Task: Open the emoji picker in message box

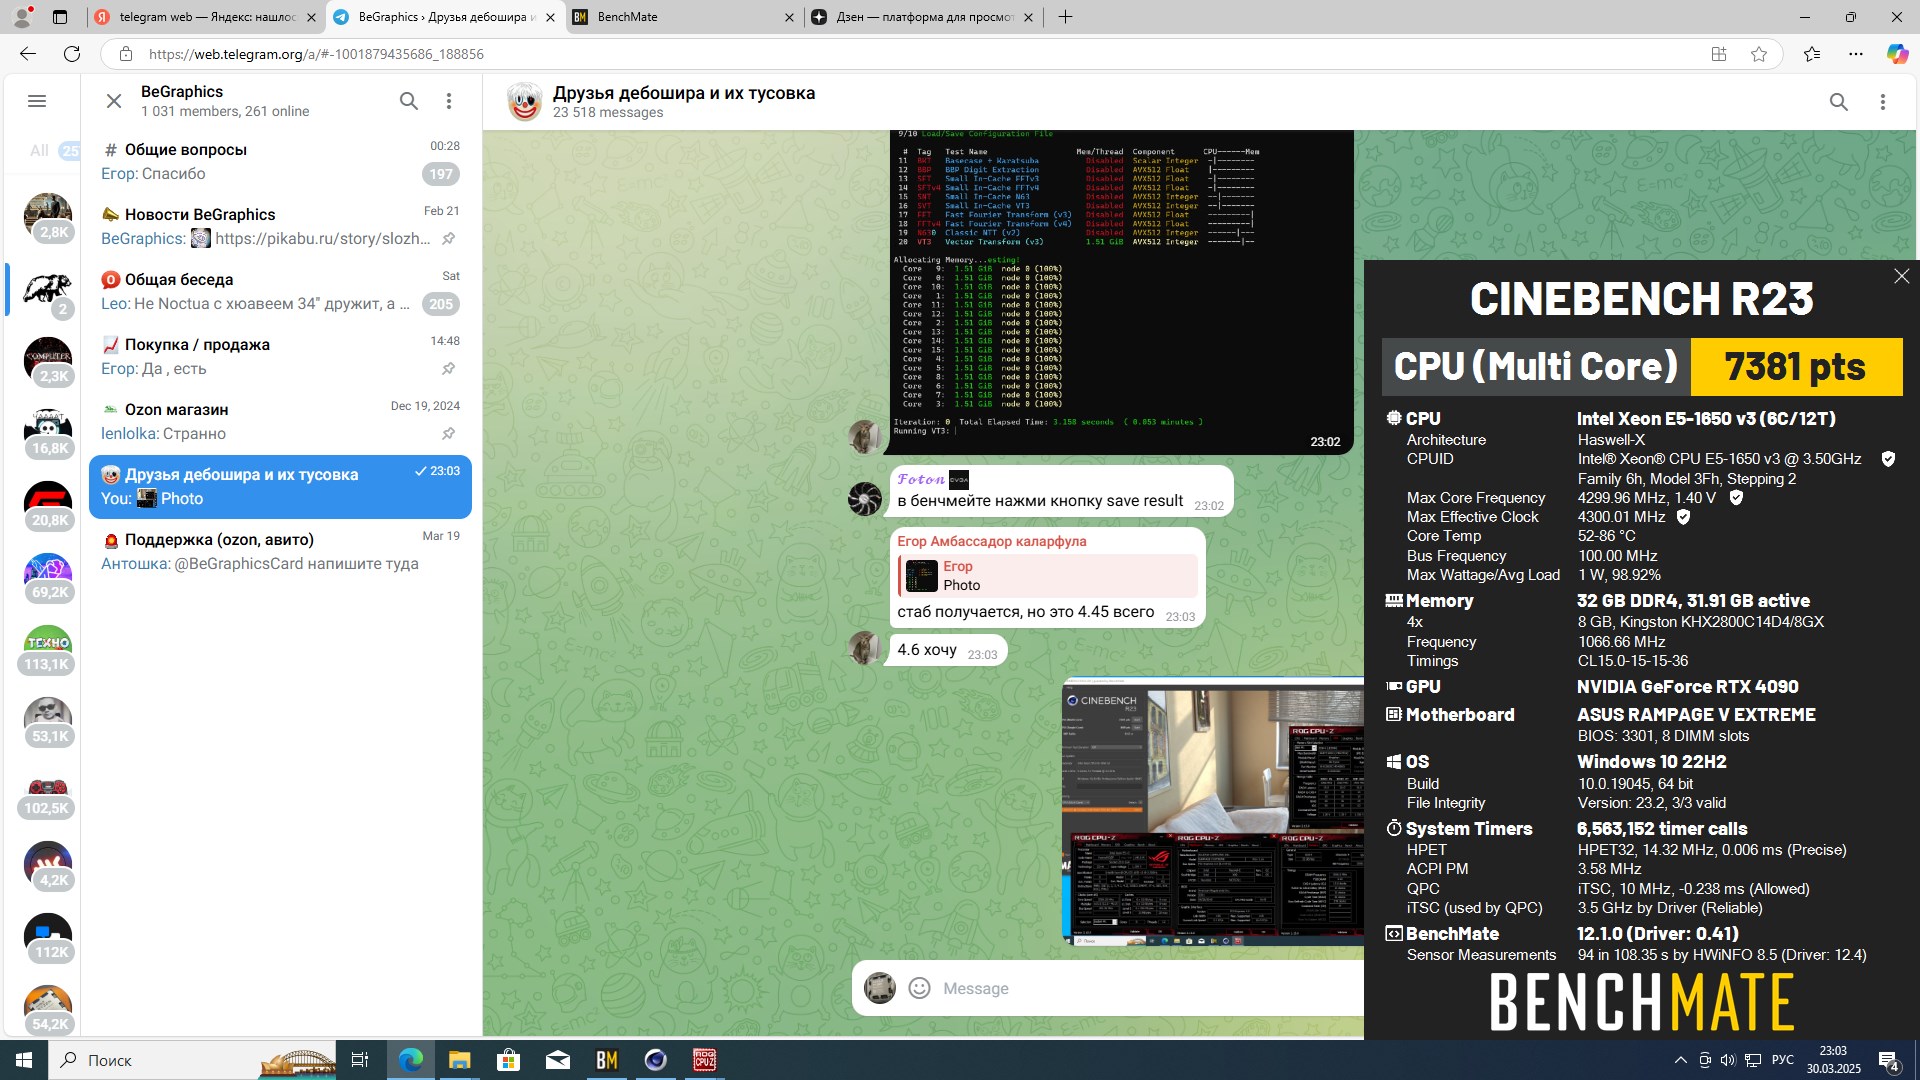Action: click(x=919, y=988)
